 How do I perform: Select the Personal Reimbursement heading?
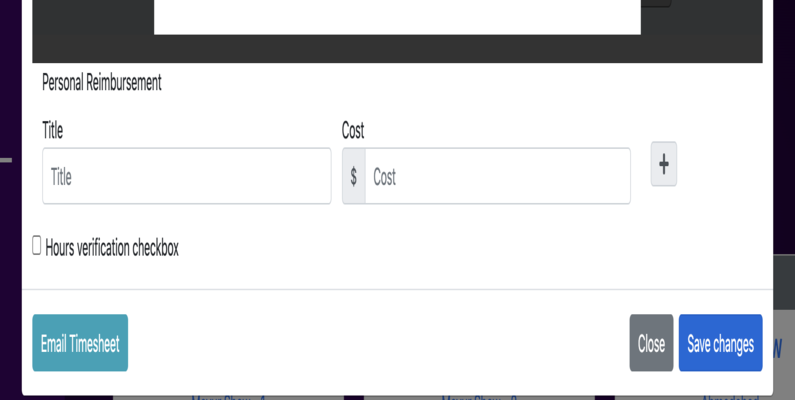click(x=101, y=82)
